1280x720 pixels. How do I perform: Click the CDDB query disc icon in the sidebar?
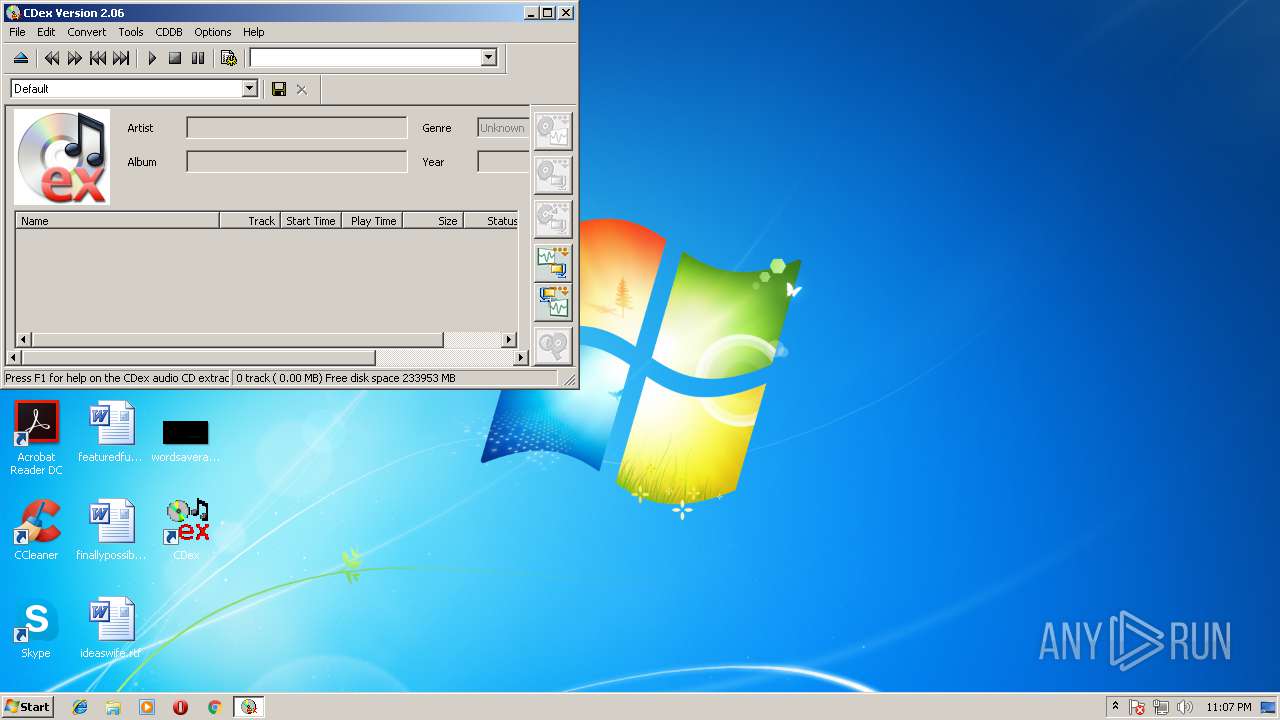tap(553, 346)
